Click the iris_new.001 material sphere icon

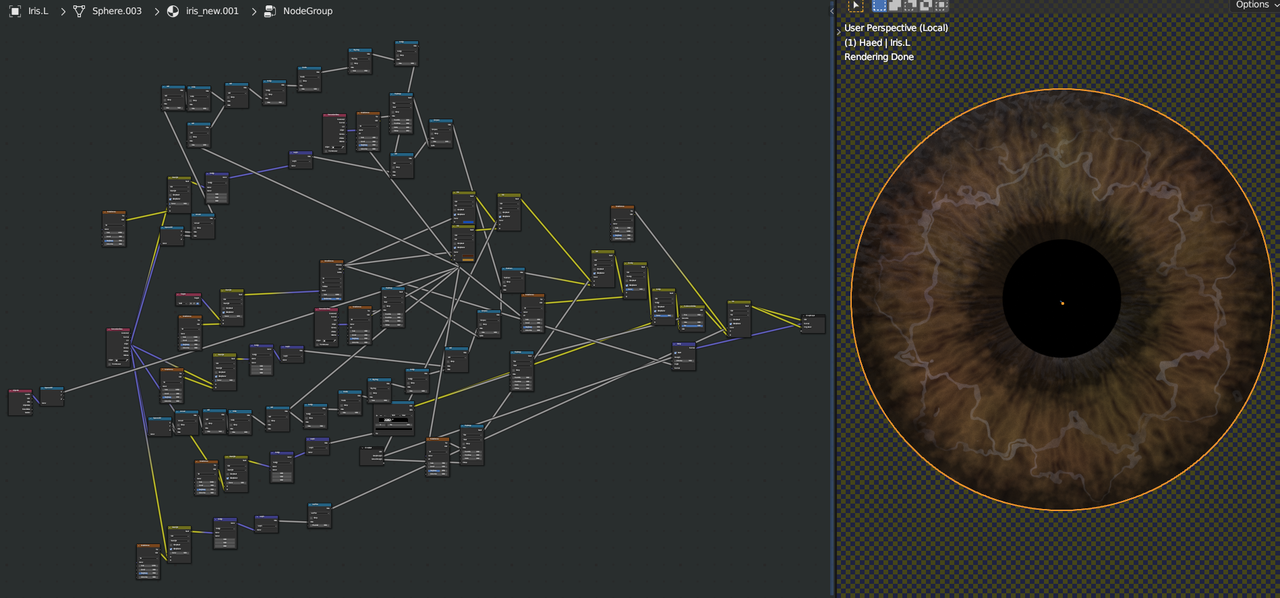pyautogui.click(x=172, y=11)
